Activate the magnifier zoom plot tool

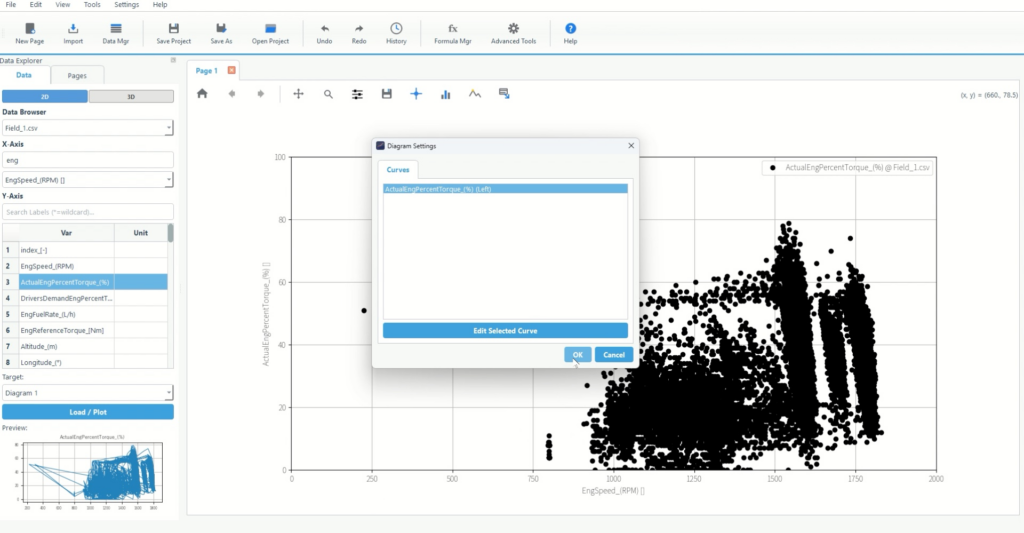[328, 94]
